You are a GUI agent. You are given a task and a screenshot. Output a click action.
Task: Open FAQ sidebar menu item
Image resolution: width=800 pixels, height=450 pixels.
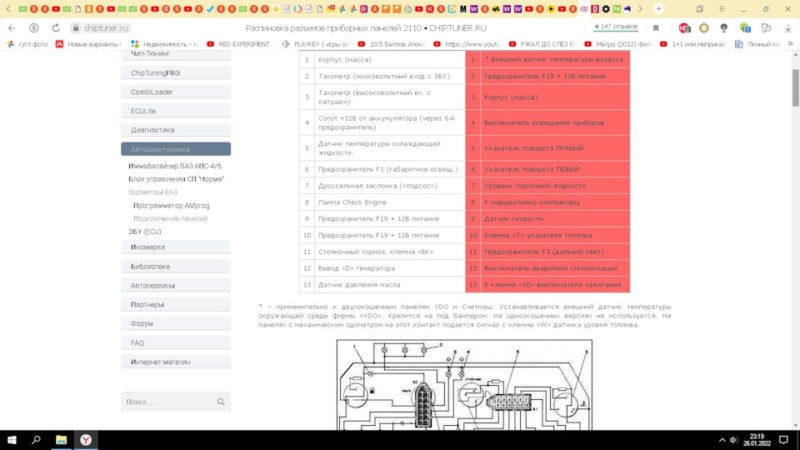[x=176, y=343]
